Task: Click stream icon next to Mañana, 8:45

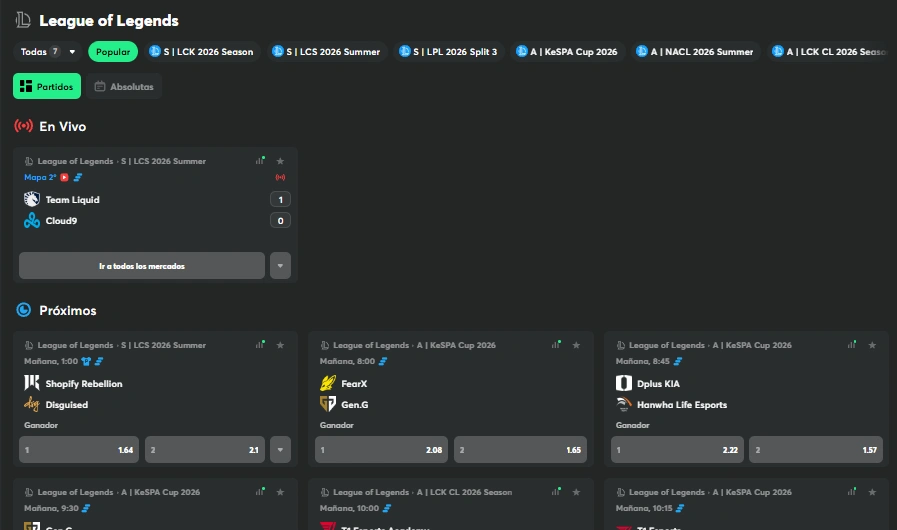Action: pyautogui.click(x=678, y=361)
